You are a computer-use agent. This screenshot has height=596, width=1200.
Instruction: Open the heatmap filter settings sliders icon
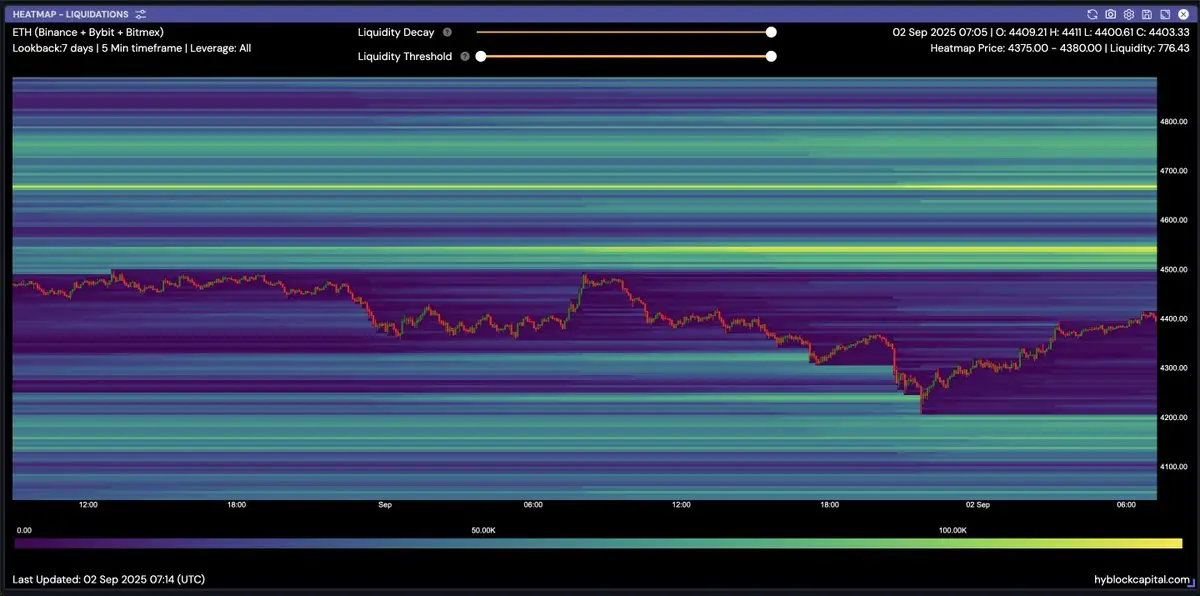[140, 14]
